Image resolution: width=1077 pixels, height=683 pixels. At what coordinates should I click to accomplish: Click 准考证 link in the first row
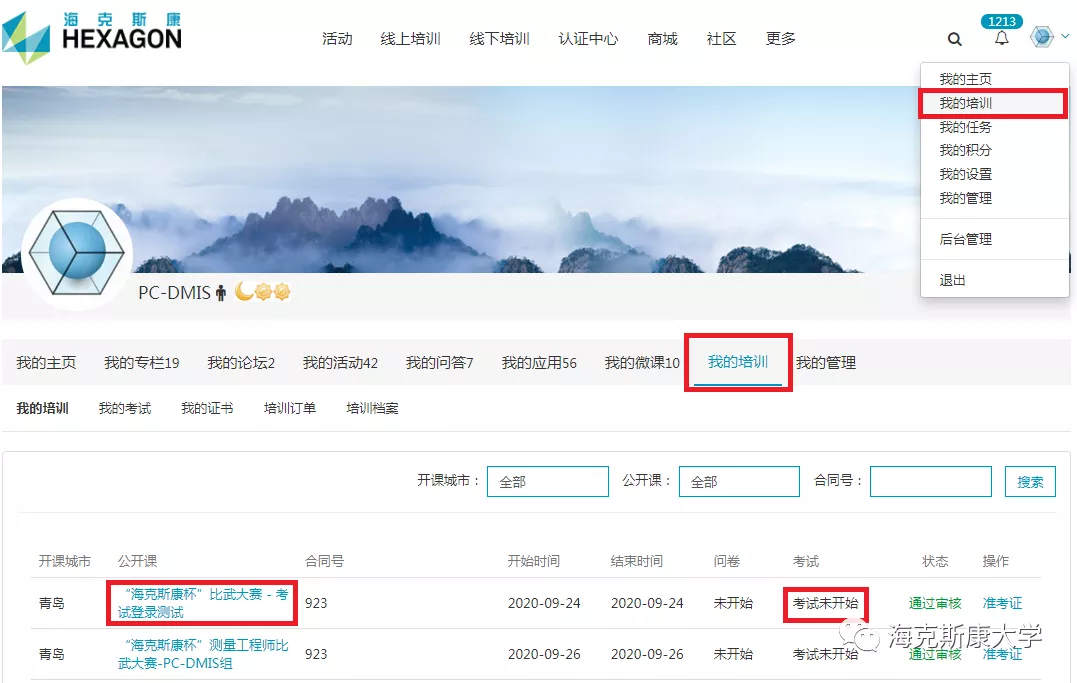point(1002,603)
